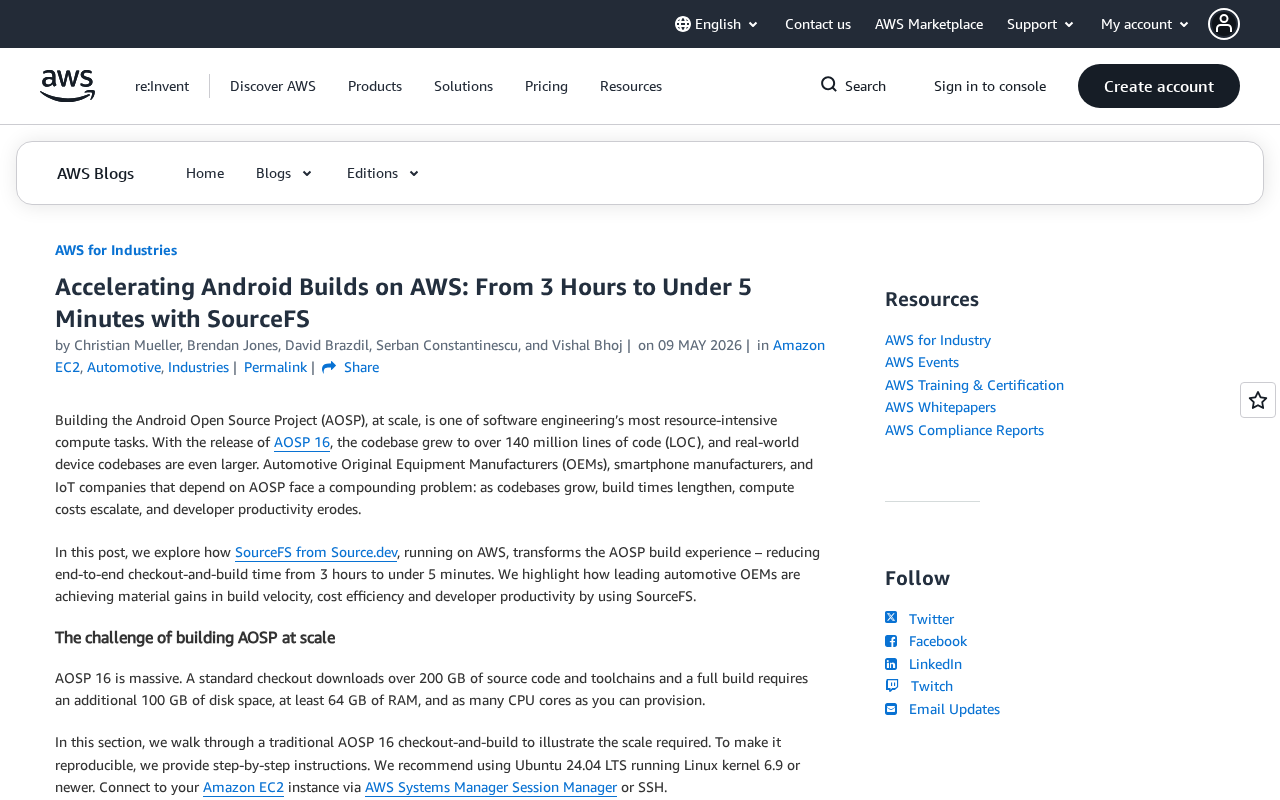Image resolution: width=1280 pixels, height=800 pixels.
Task: Click the article title heading
Action: click(x=403, y=302)
